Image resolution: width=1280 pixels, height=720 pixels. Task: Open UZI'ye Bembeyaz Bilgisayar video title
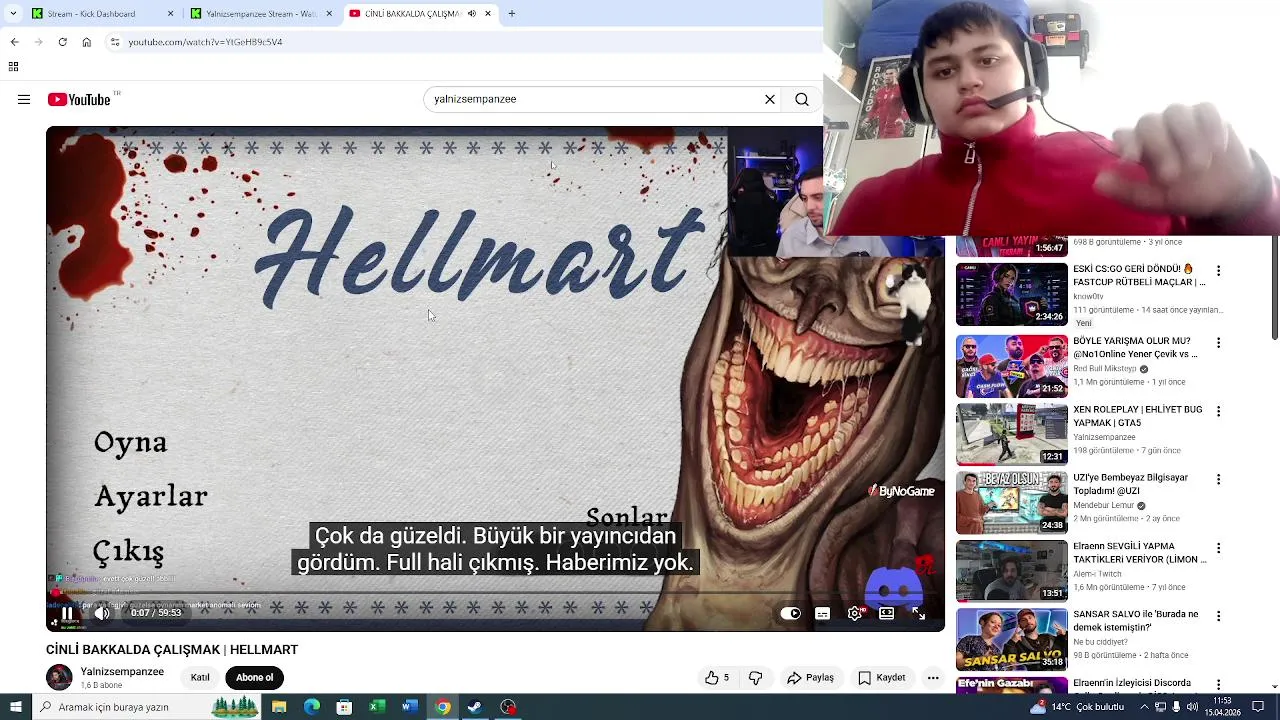(x=1131, y=484)
